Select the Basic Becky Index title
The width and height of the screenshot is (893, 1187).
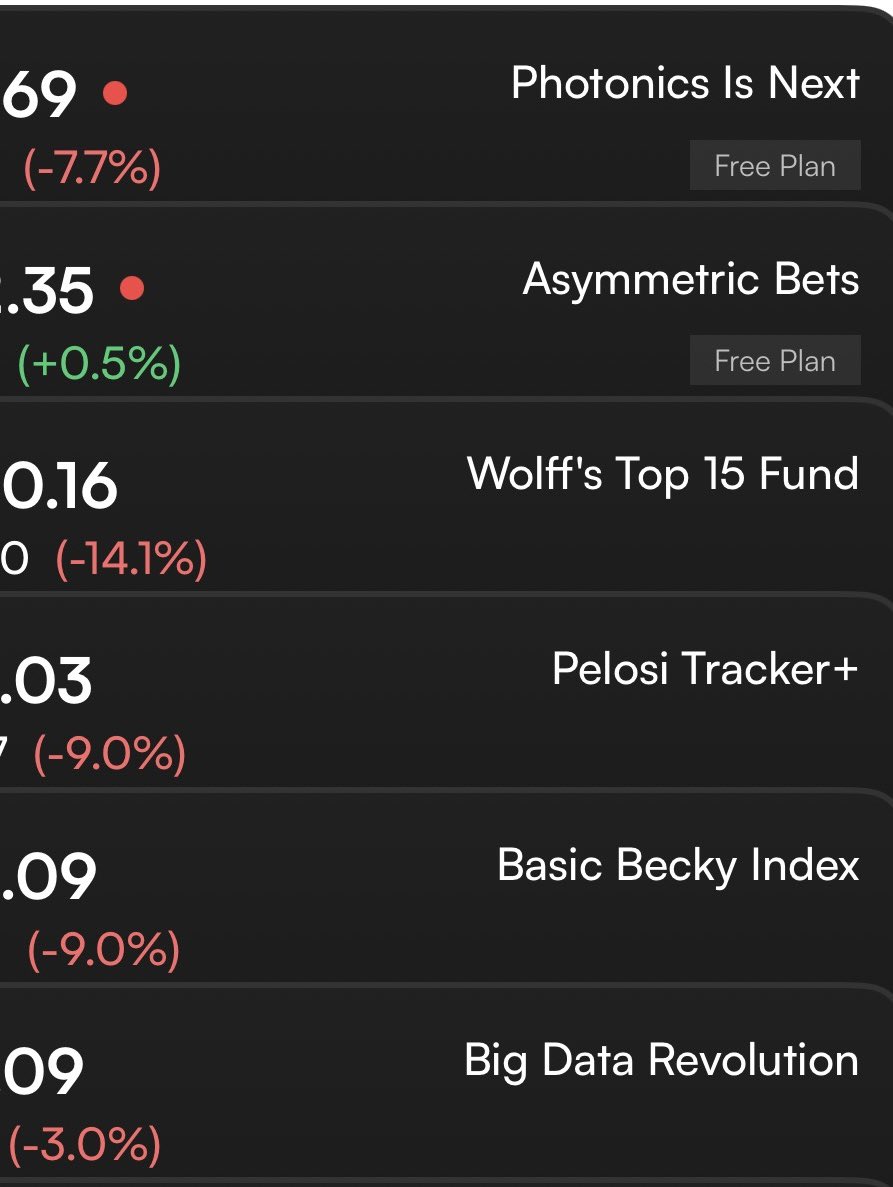[x=678, y=865]
